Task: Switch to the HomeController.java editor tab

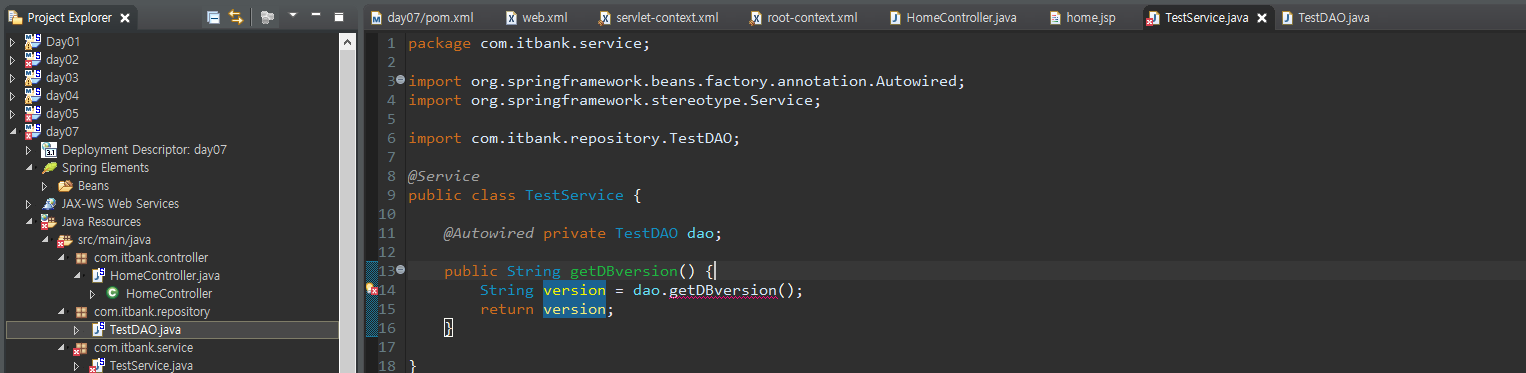Action: [953, 18]
